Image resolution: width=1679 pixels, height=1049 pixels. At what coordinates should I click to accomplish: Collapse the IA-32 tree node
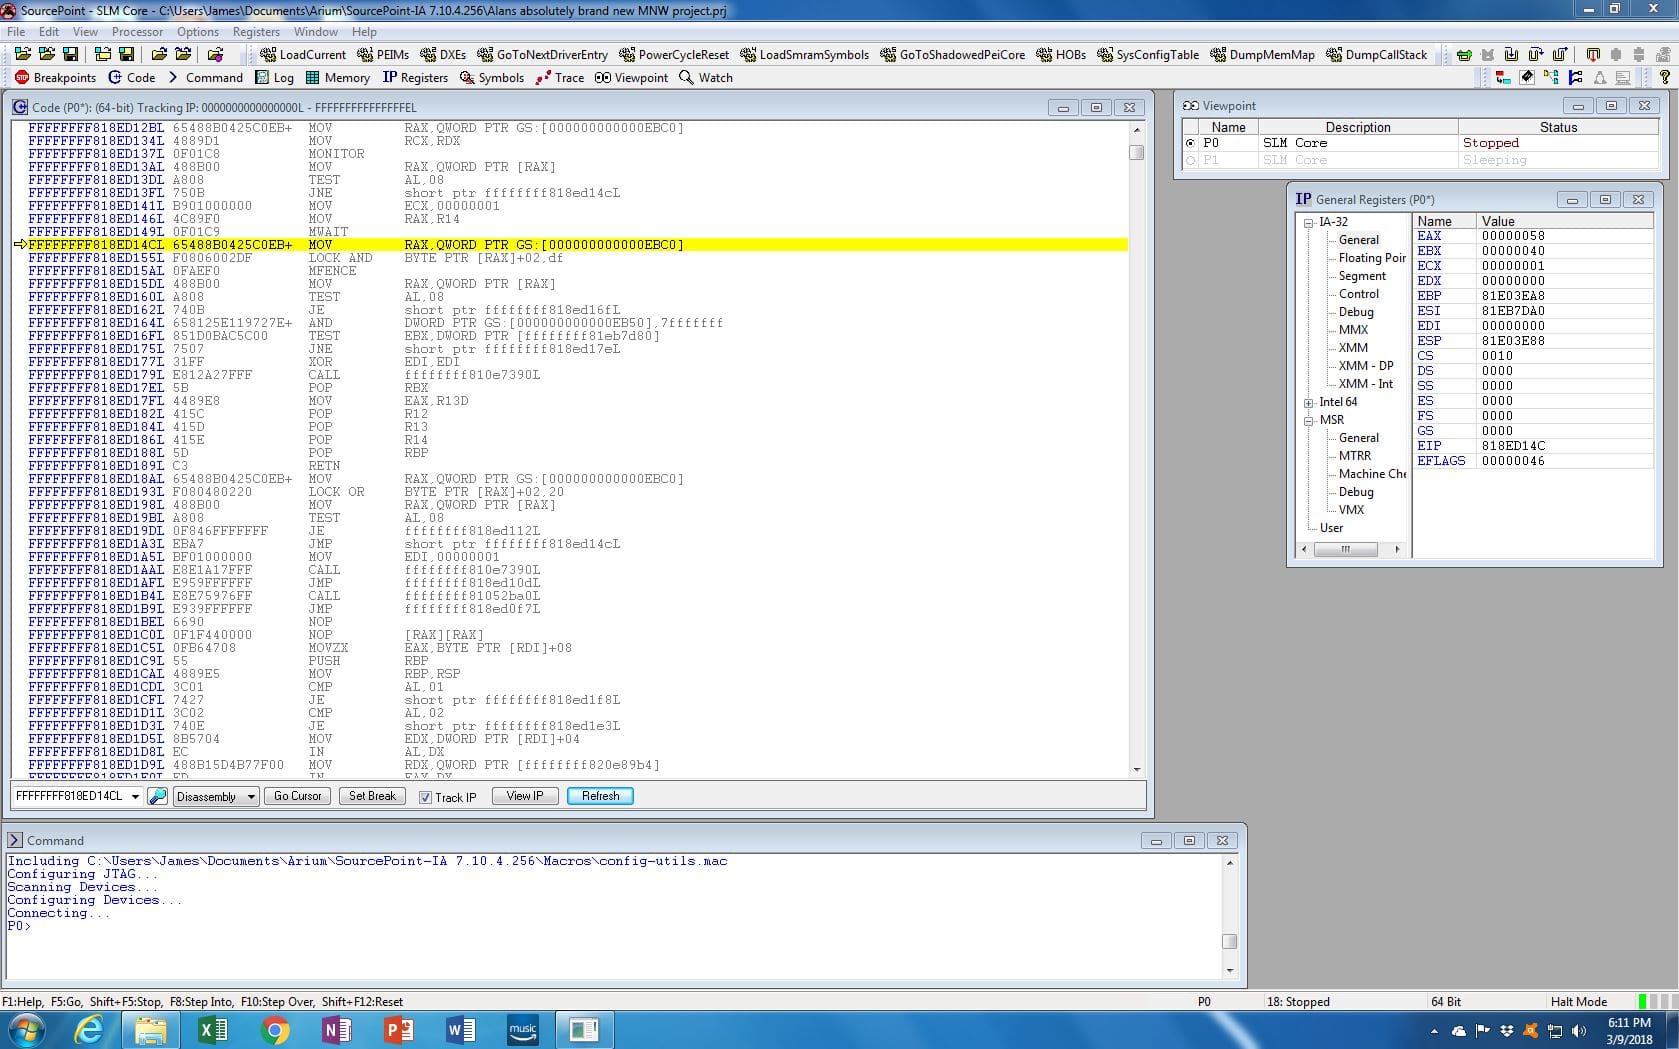[1308, 222]
